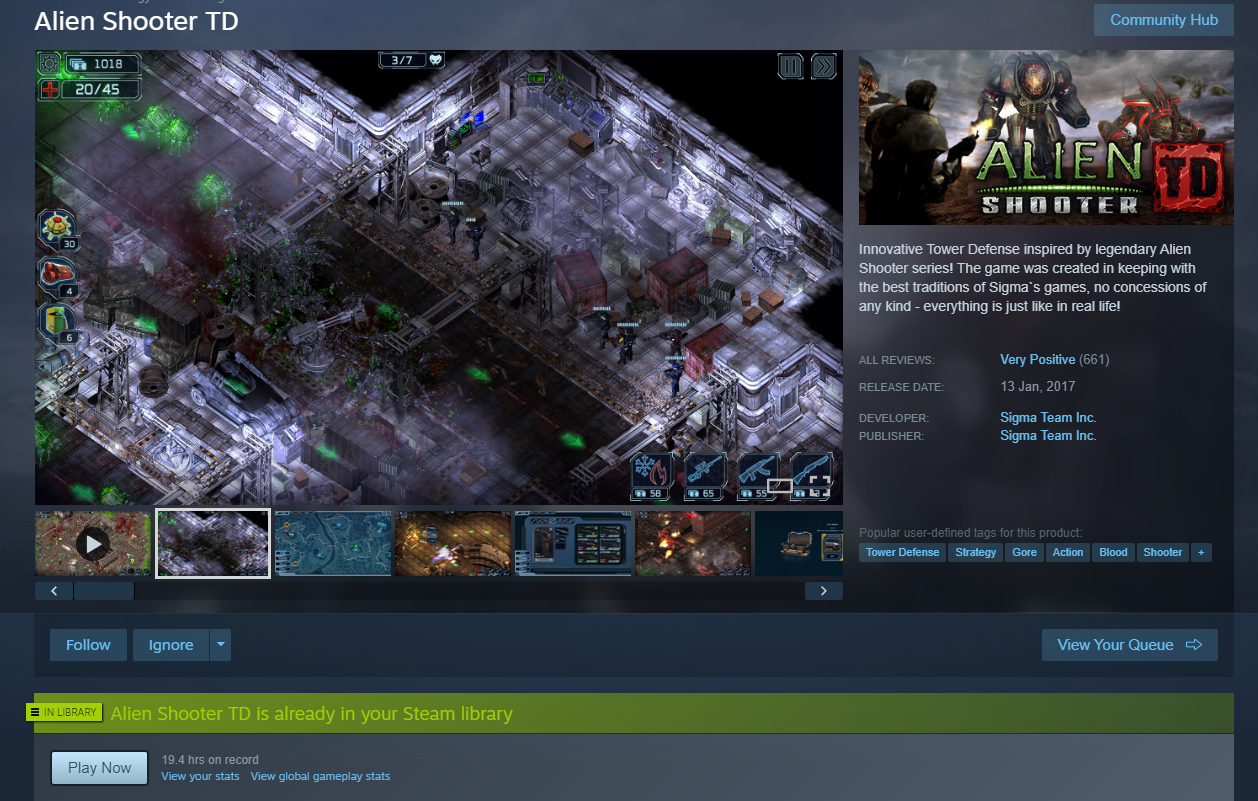Screen dimensions: 1258x801
Task: Open the Very Positive reviews link
Action: (1037, 360)
